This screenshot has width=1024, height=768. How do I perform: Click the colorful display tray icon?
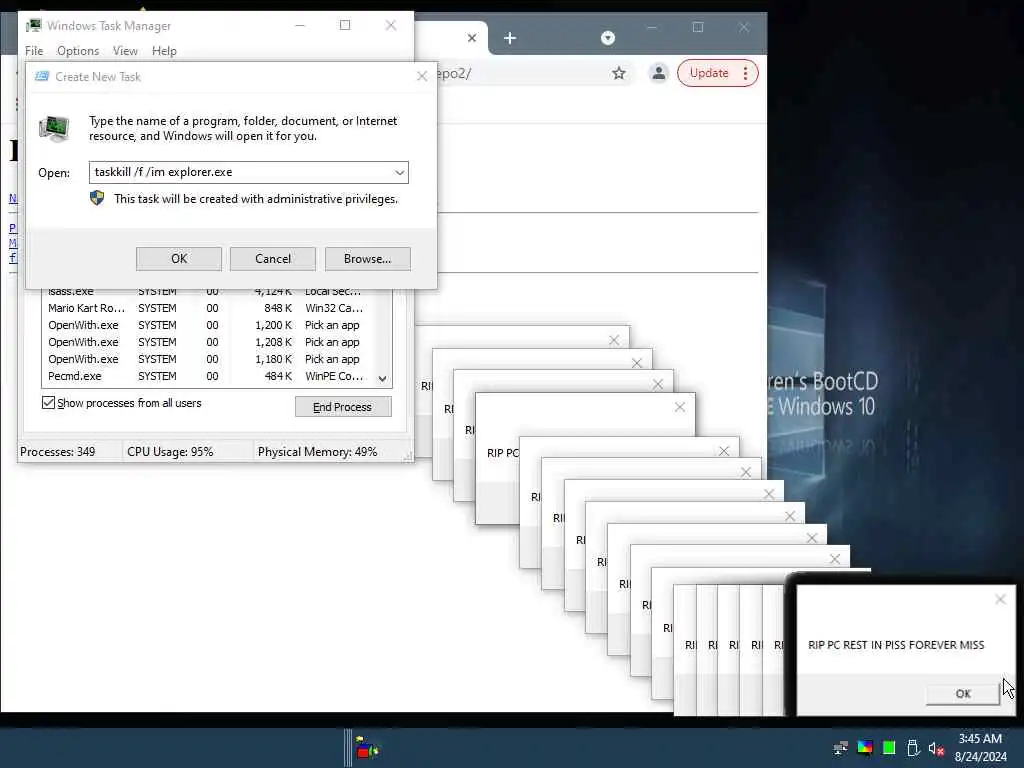[865, 747]
